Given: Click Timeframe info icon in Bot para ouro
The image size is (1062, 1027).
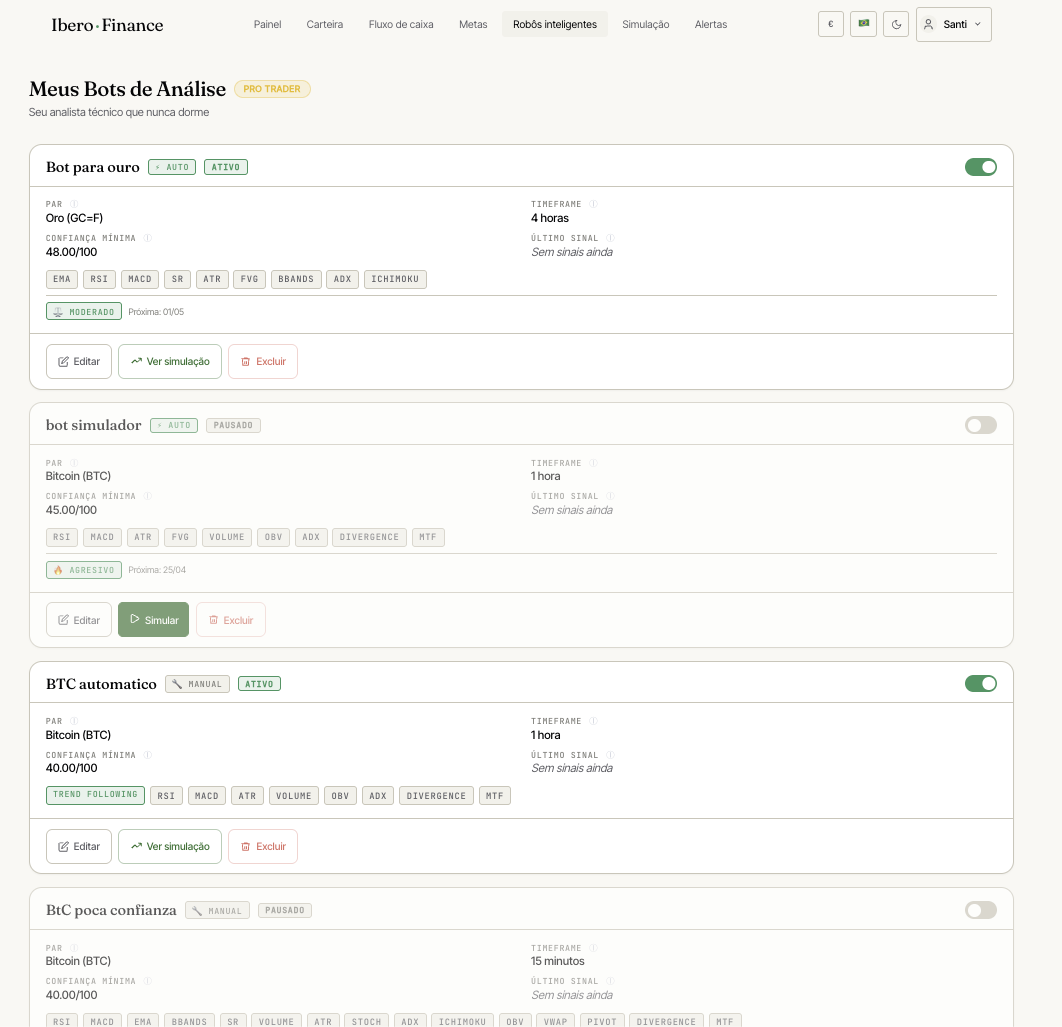Looking at the screenshot, I should [593, 204].
